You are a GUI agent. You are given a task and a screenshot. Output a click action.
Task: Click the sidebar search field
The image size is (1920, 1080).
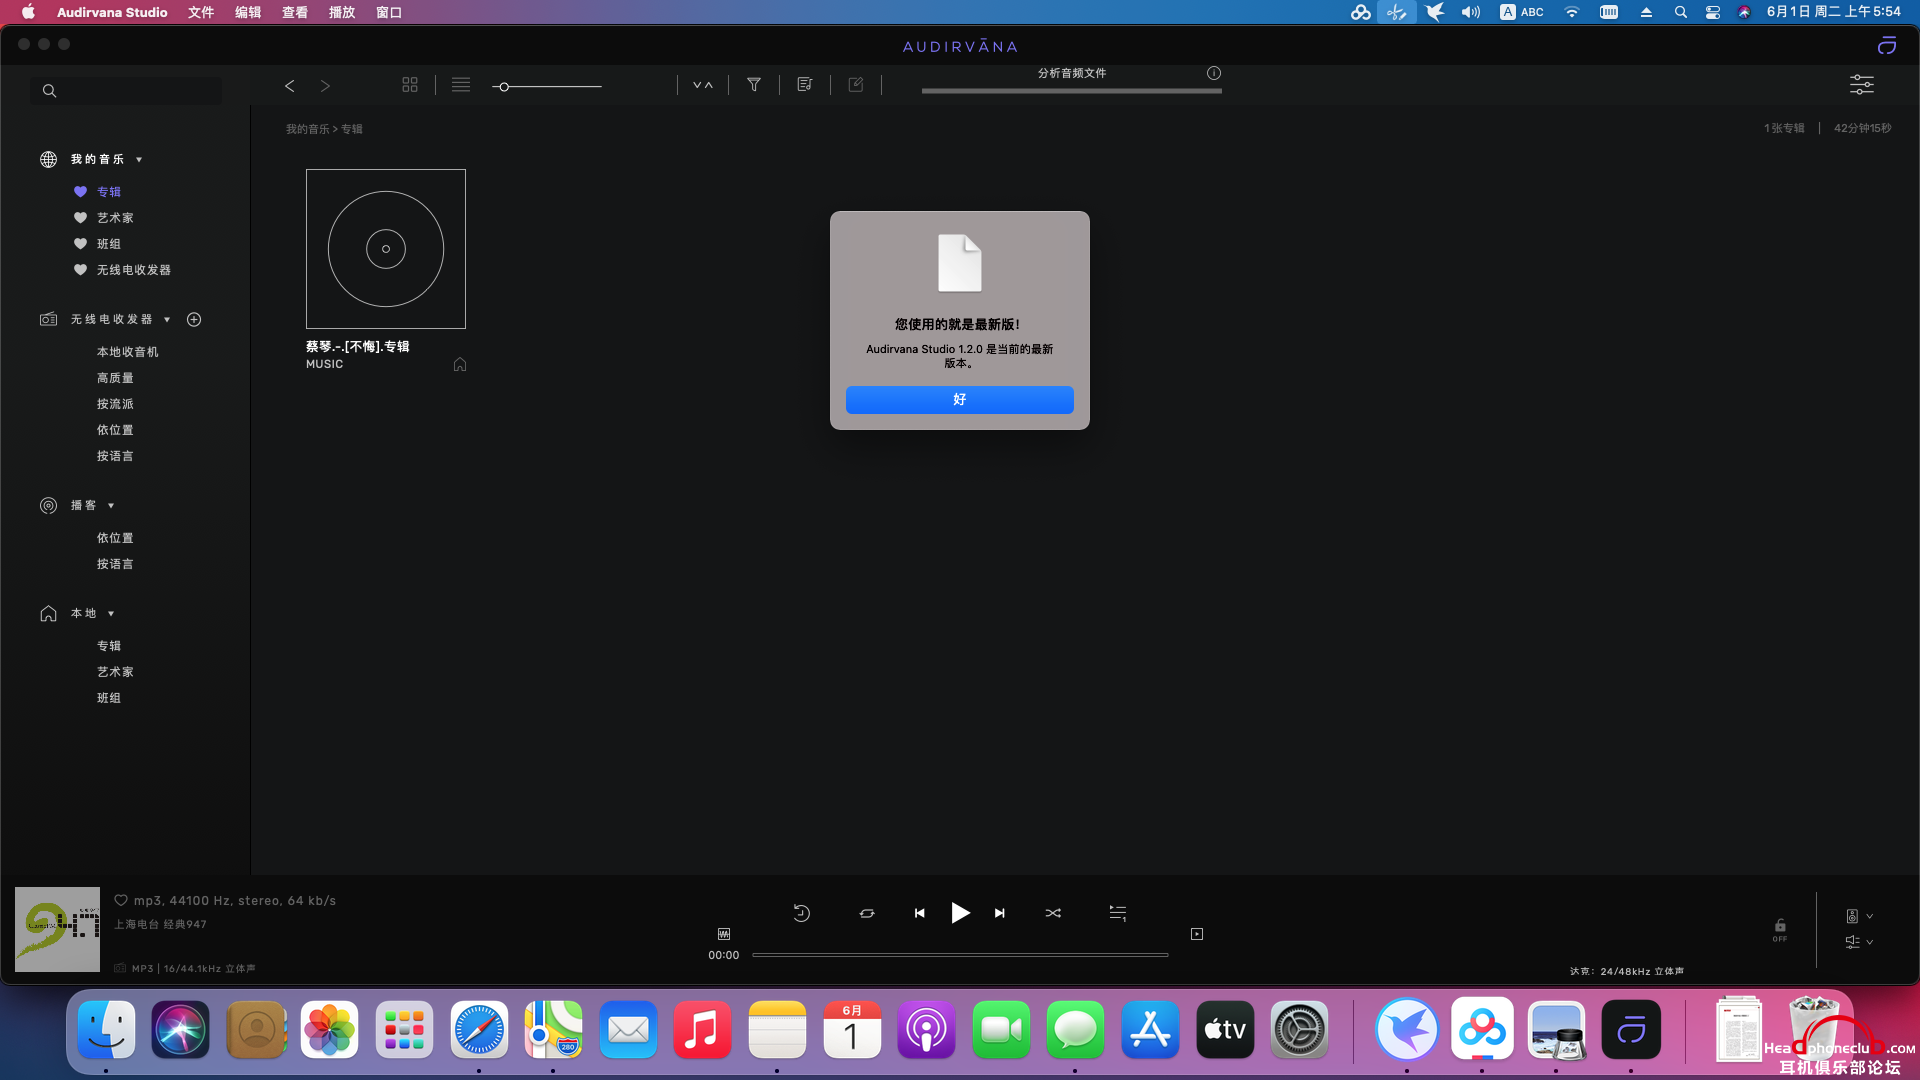(x=126, y=91)
